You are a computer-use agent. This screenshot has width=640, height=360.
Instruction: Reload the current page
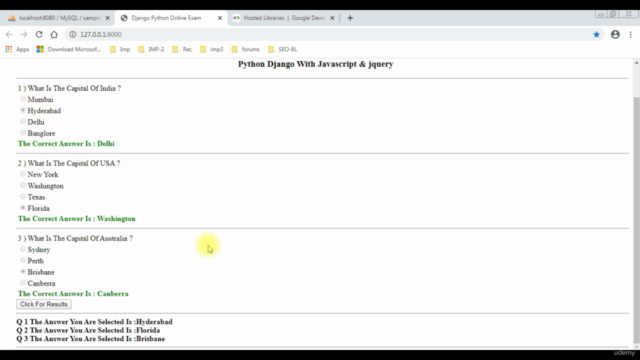(x=39, y=35)
